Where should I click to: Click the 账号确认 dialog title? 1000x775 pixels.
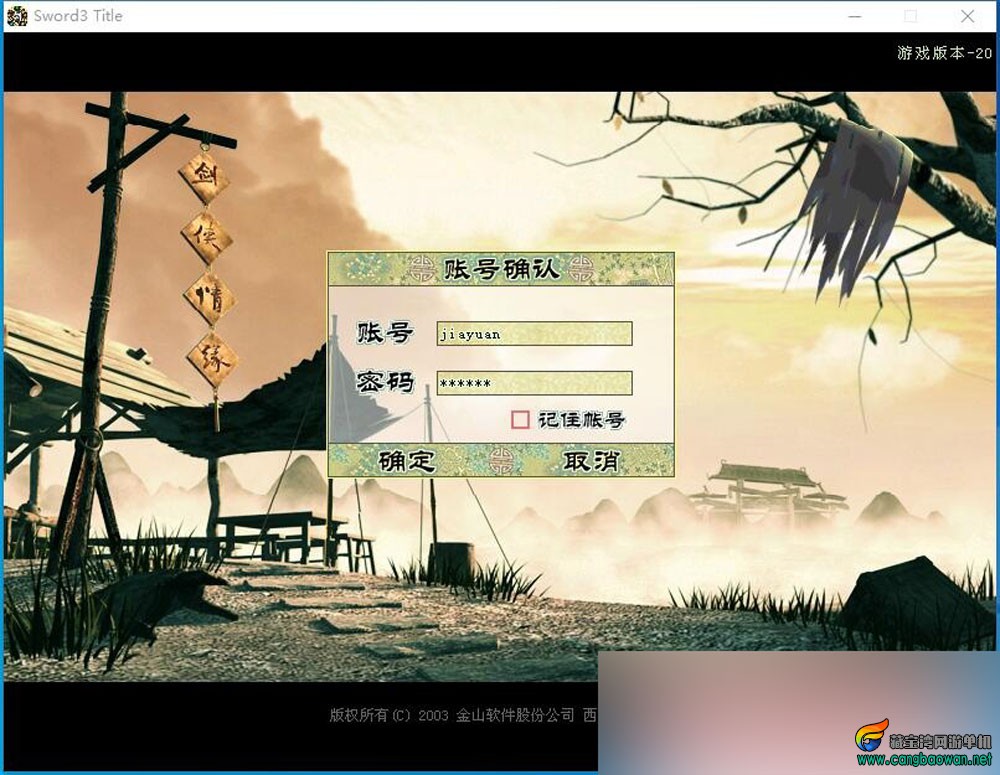(x=501, y=269)
